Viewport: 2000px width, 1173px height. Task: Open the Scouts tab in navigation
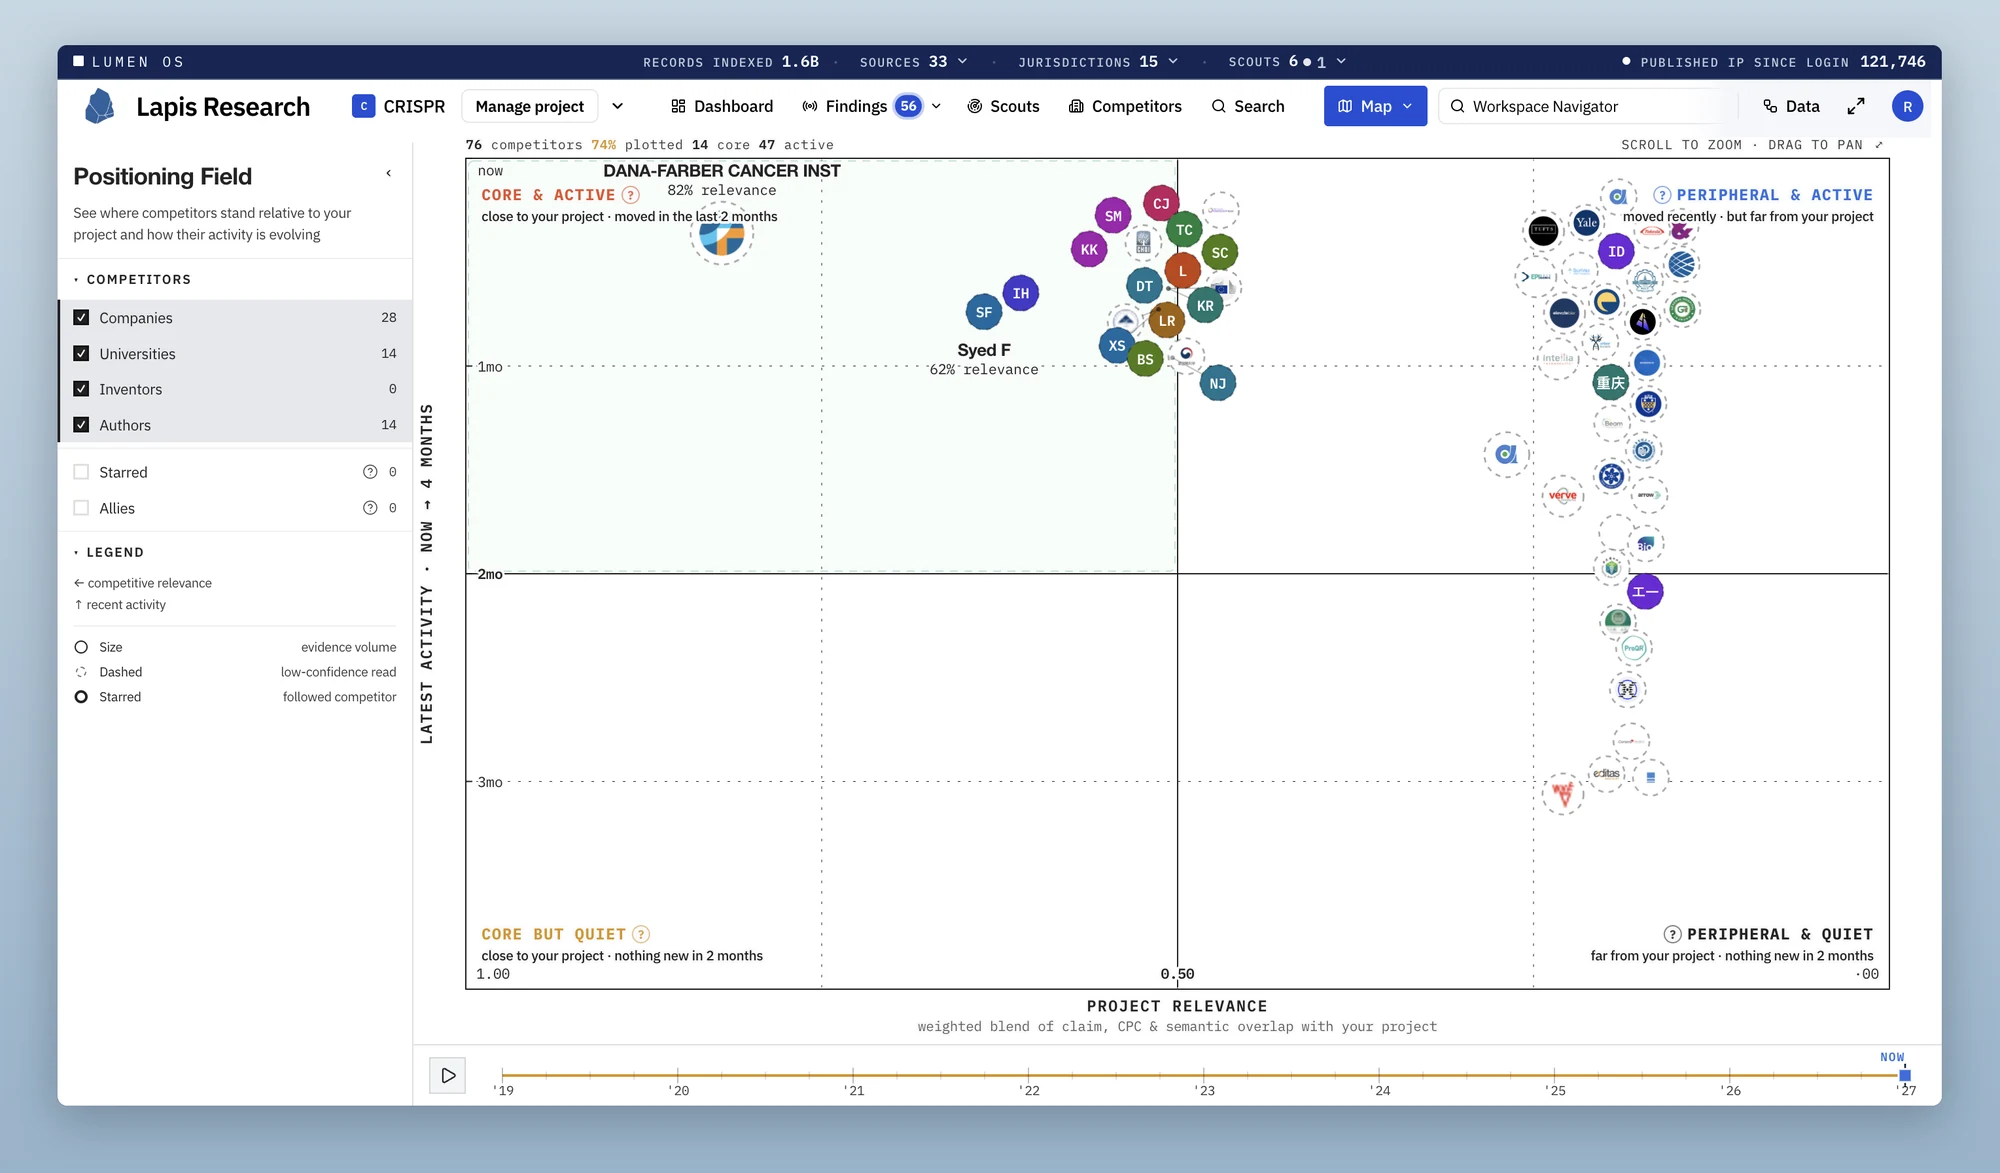pos(1003,106)
